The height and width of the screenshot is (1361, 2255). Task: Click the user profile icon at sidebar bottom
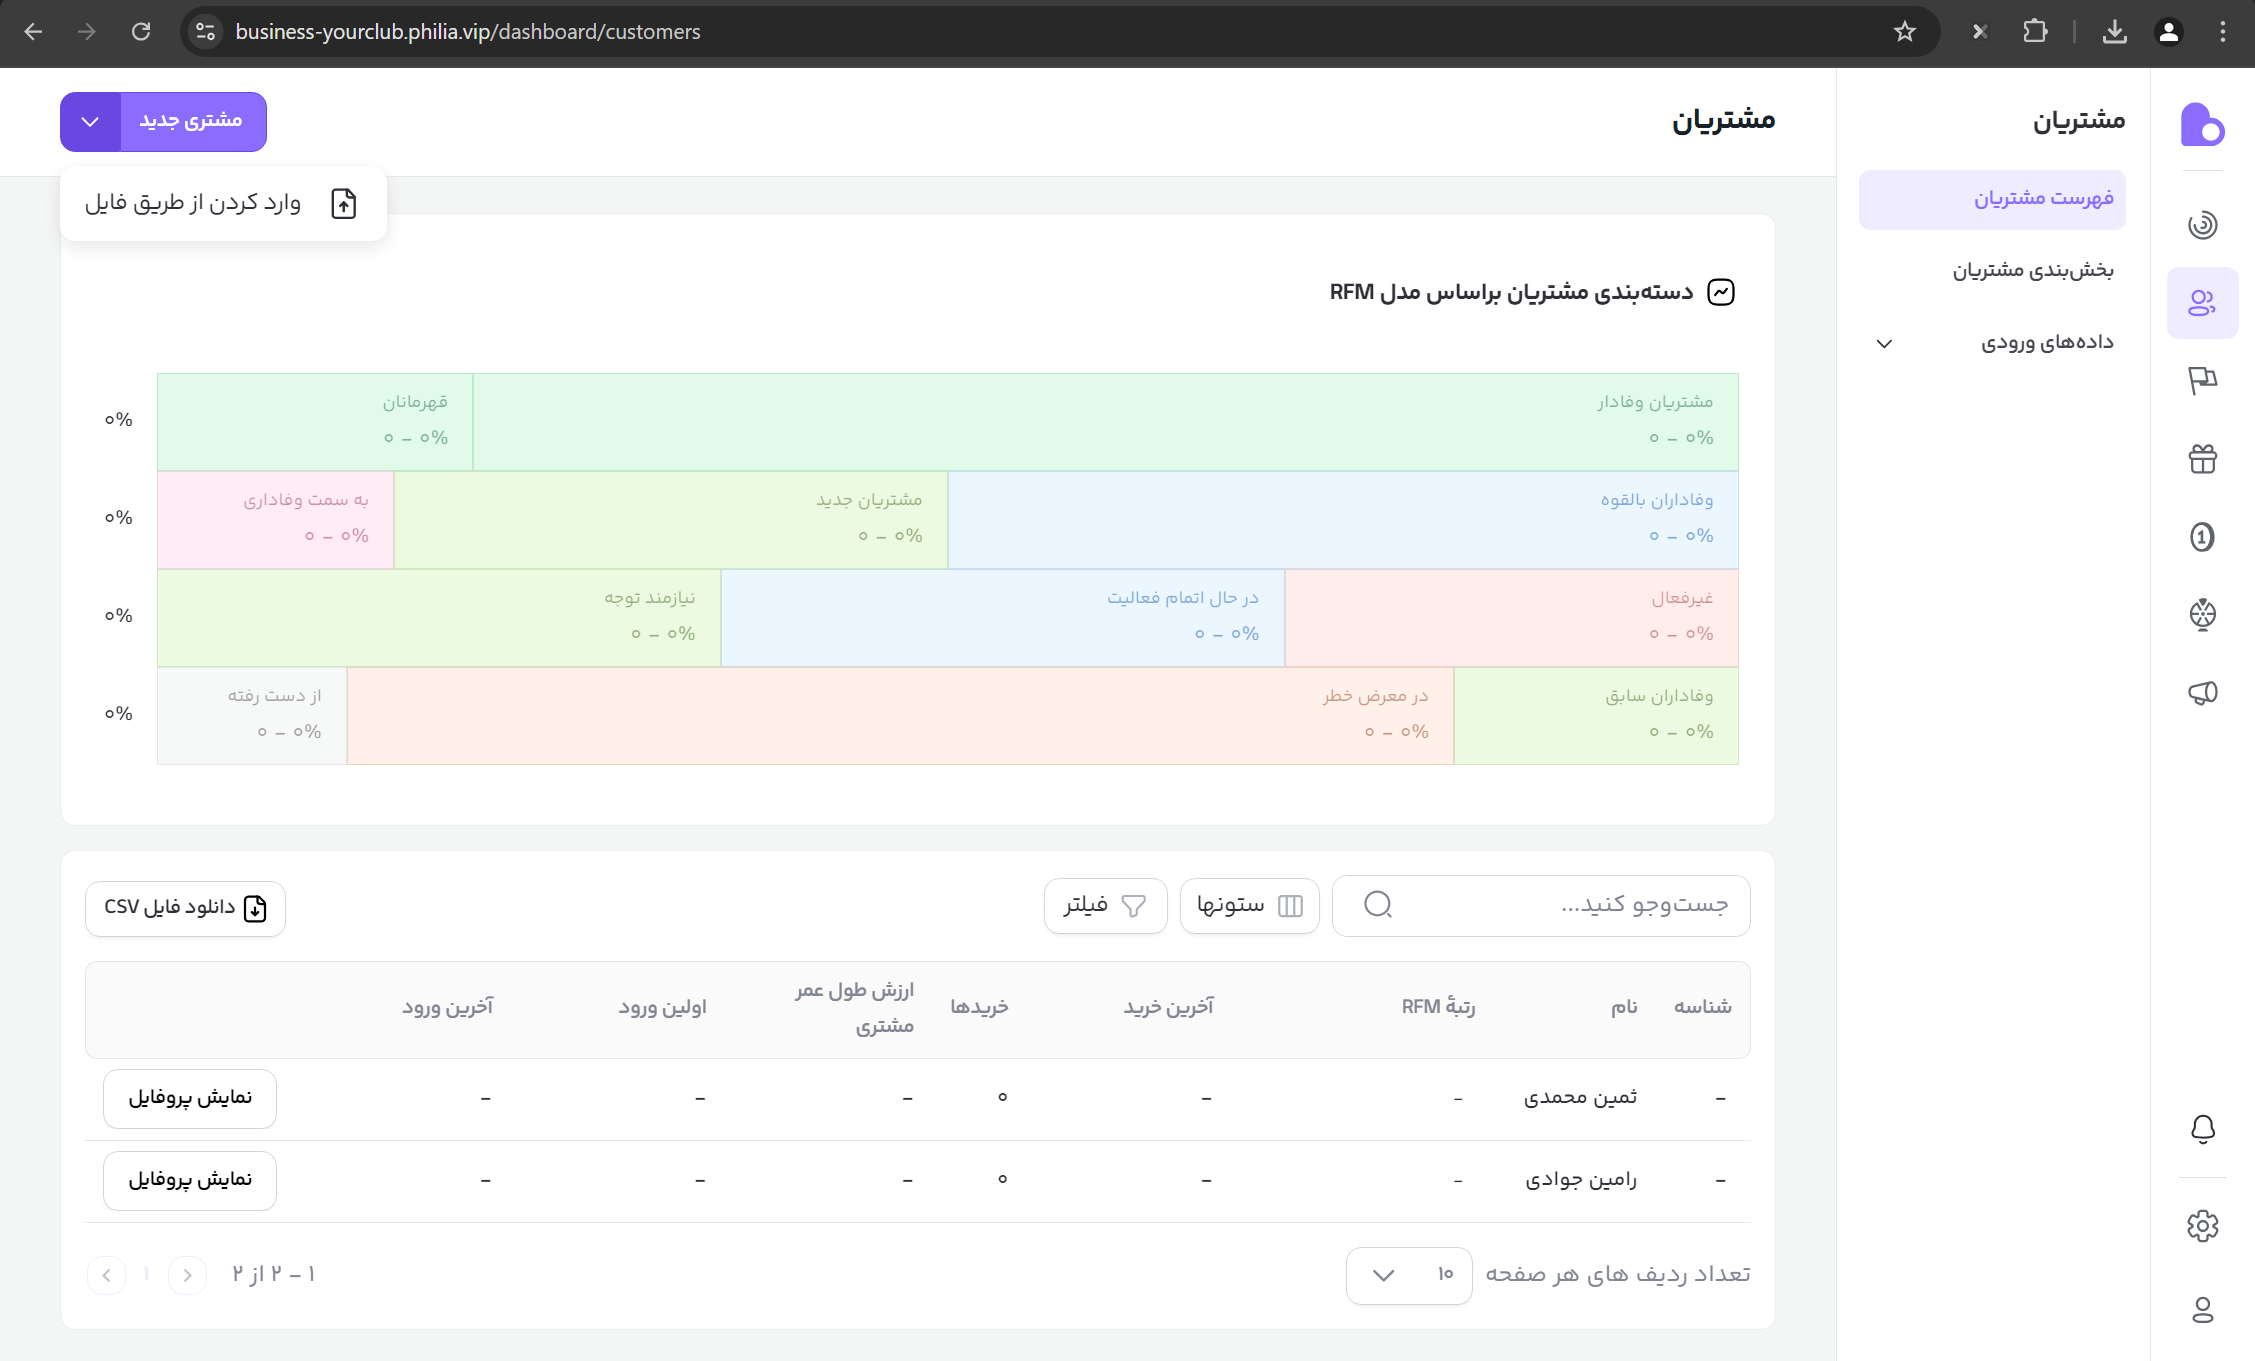2202,1310
